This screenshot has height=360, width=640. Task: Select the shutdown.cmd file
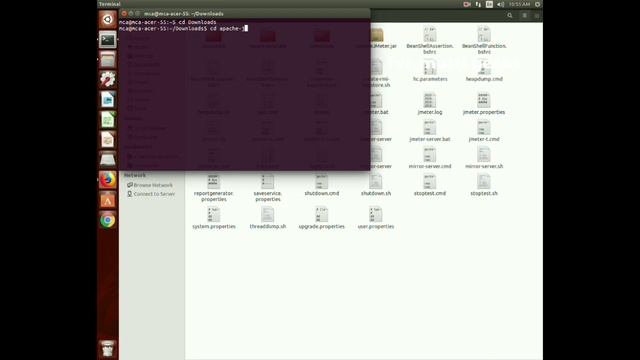point(322,185)
